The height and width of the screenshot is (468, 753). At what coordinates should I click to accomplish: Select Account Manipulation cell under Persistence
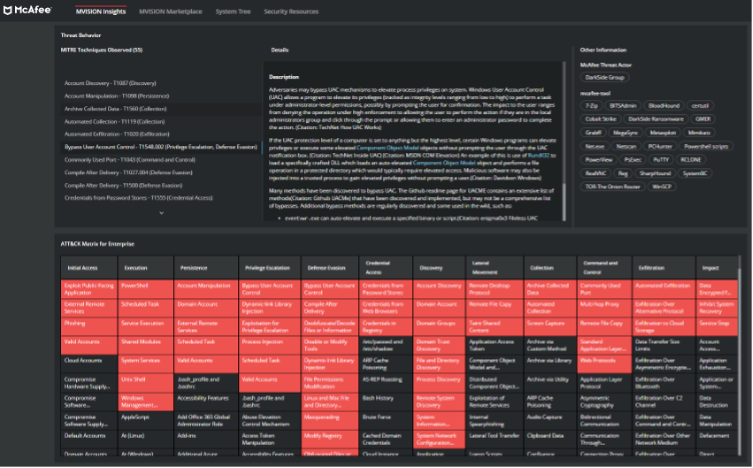coord(206,289)
